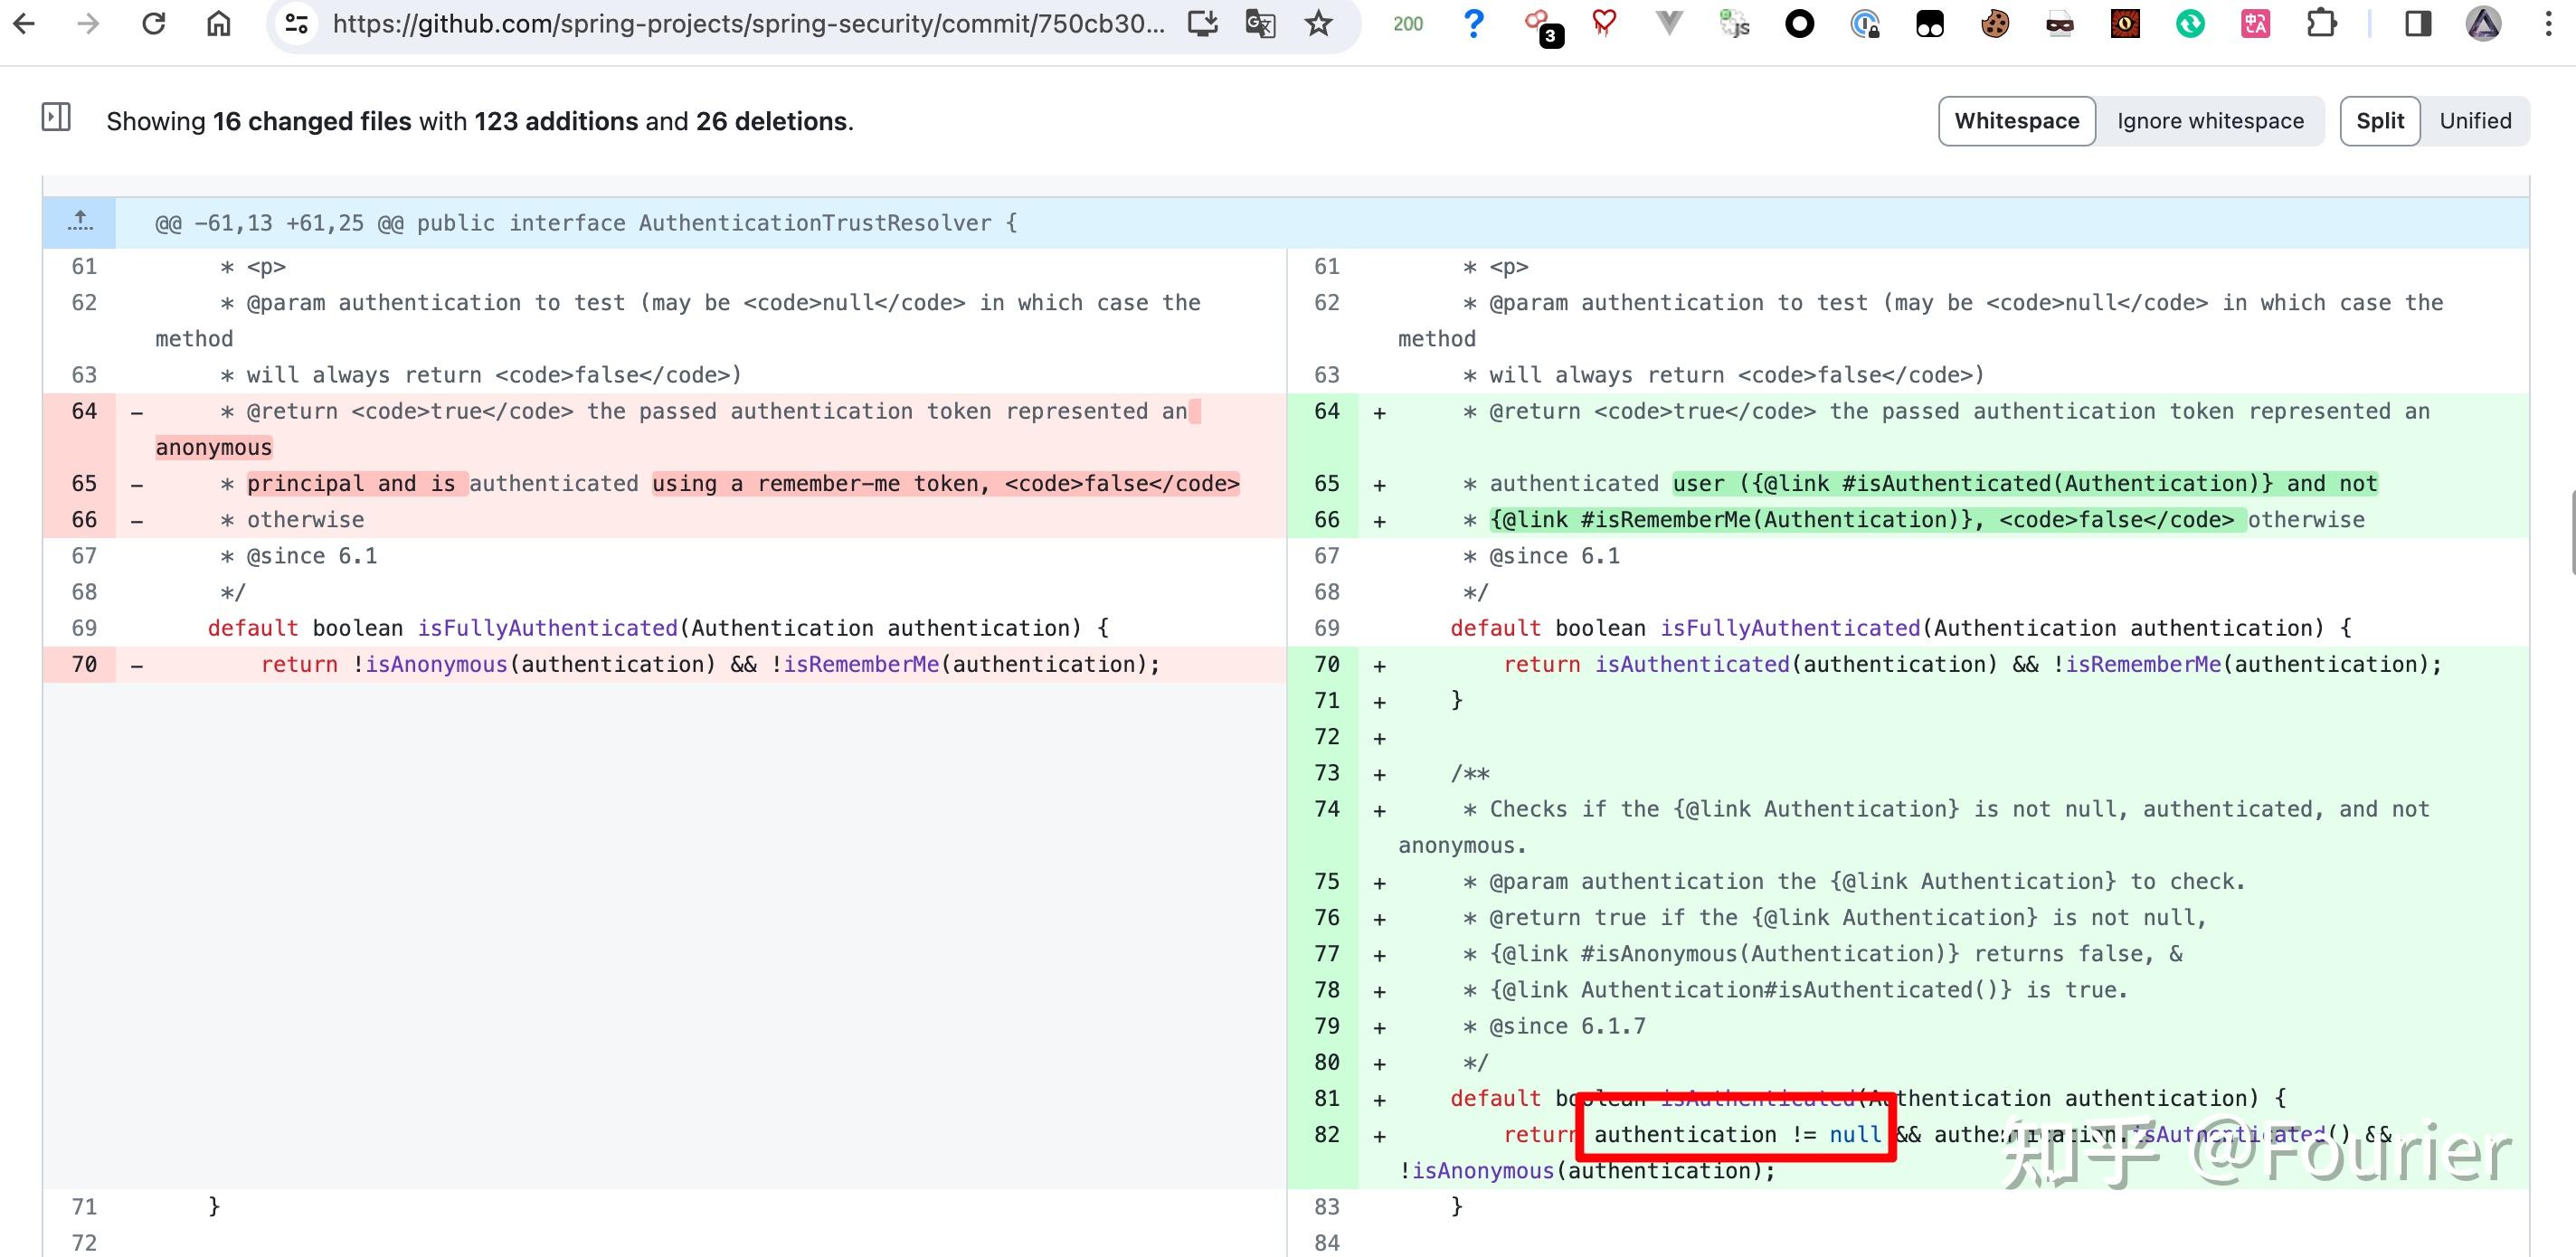Click the Split view button
The width and height of the screenshot is (2576, 1257).
tap(2381, 120)
